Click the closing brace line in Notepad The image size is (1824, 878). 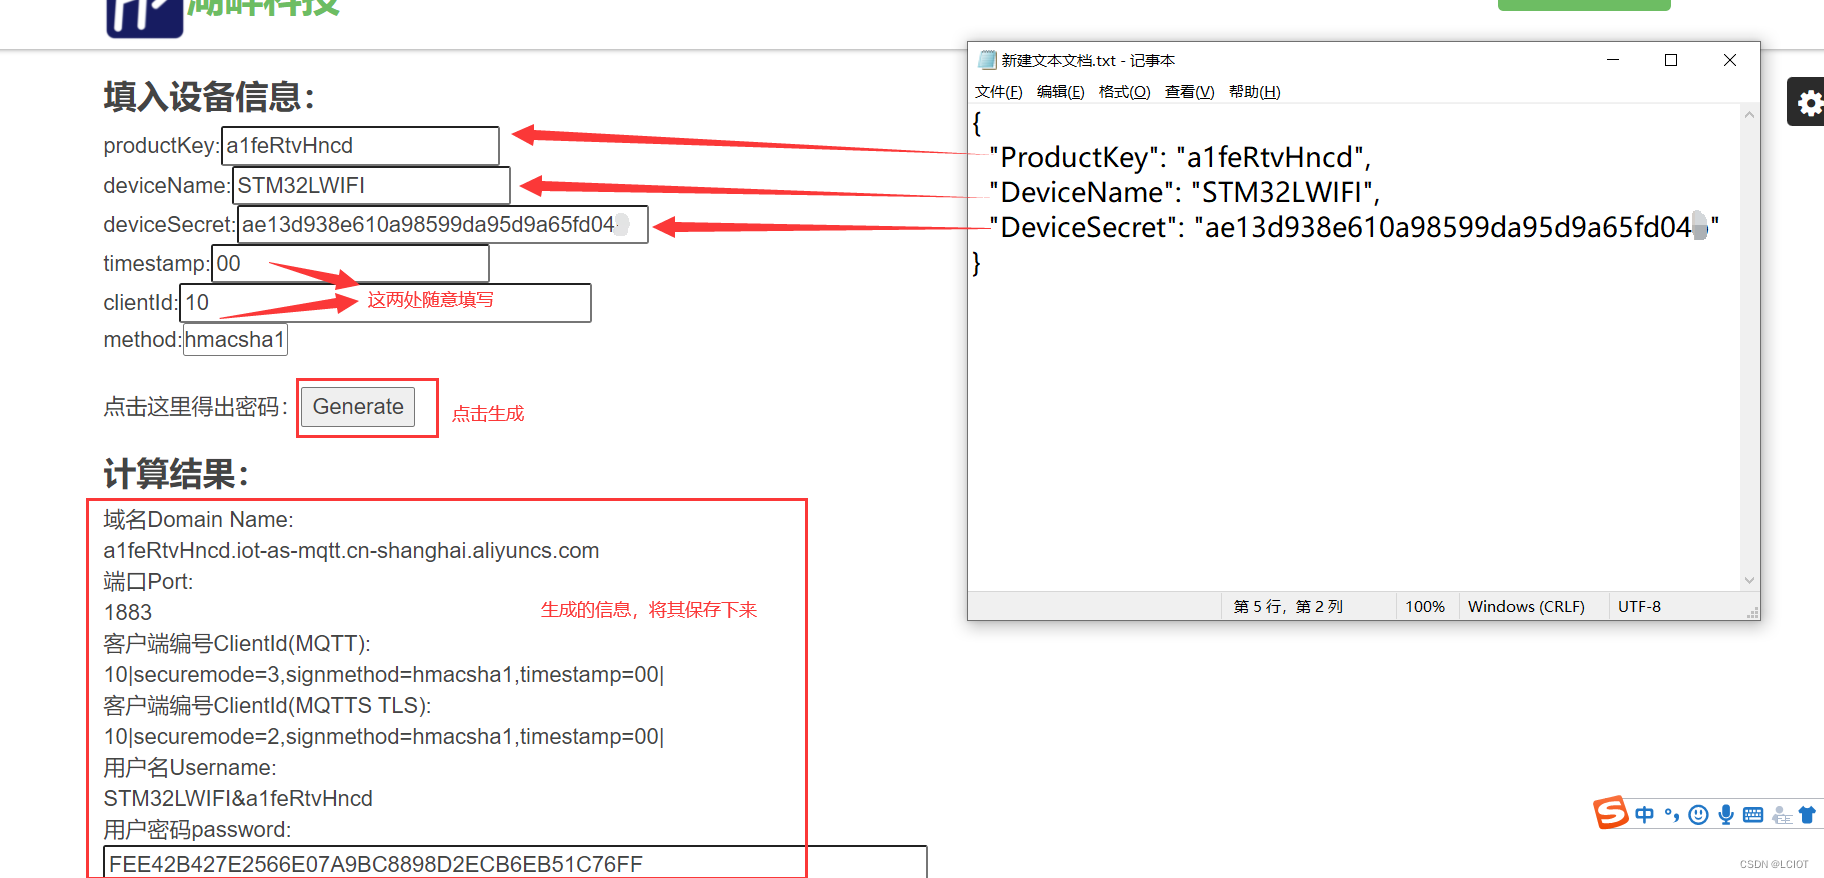pos(977,263)
